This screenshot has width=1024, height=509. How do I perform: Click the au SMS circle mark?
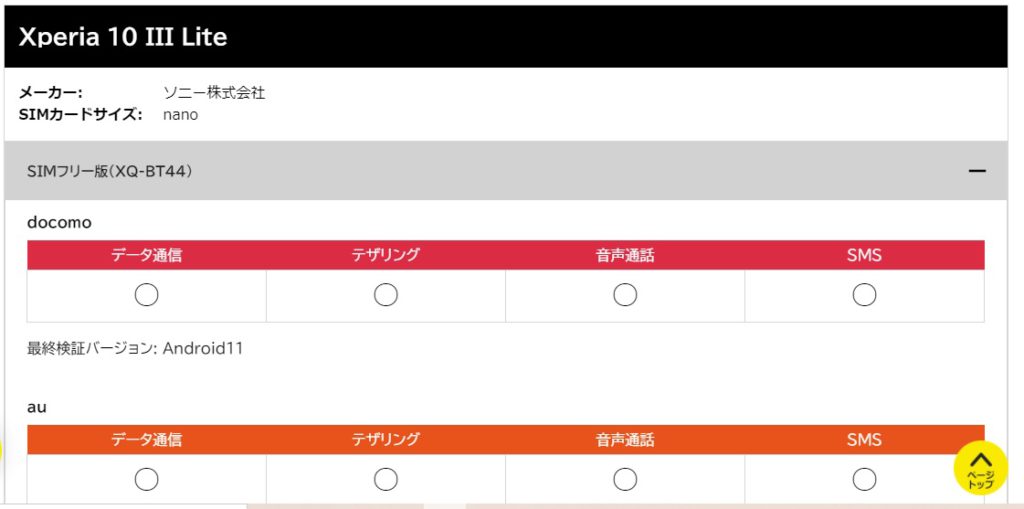865,480
